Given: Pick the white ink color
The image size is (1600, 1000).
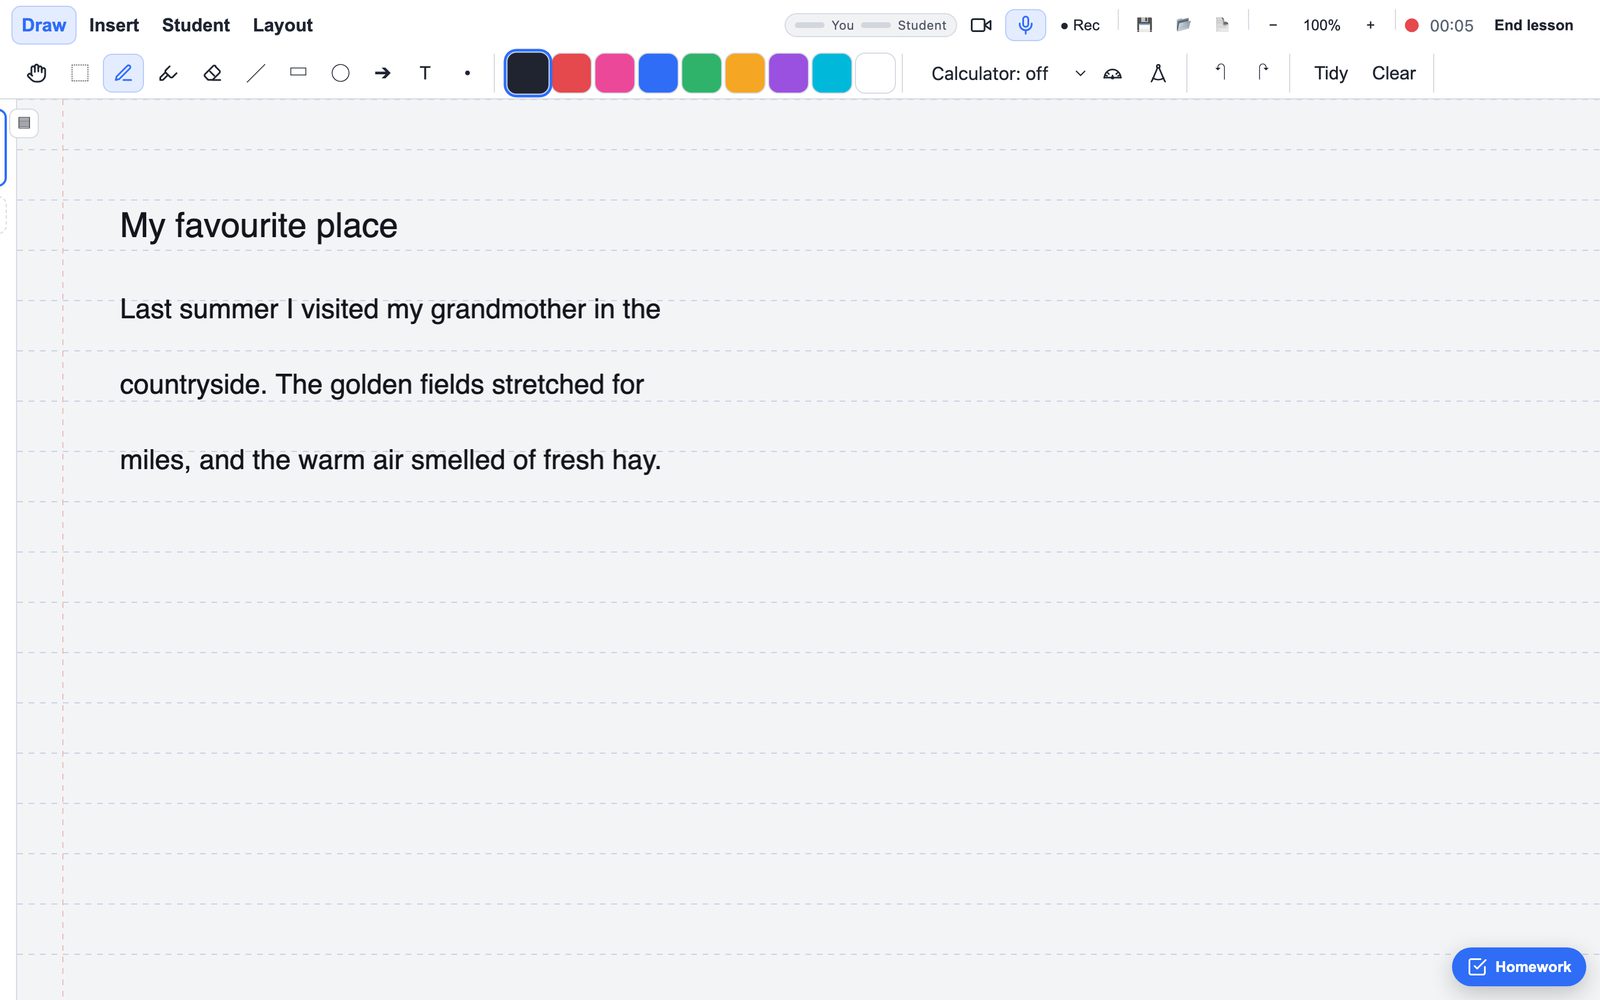Looking at the screenshot, I should click(875, 73).
